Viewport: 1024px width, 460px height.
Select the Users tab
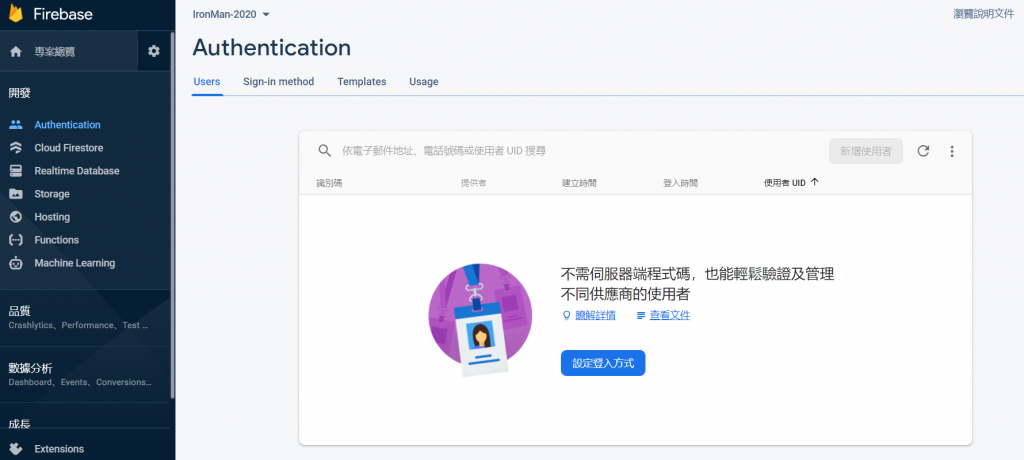point(207,82)
